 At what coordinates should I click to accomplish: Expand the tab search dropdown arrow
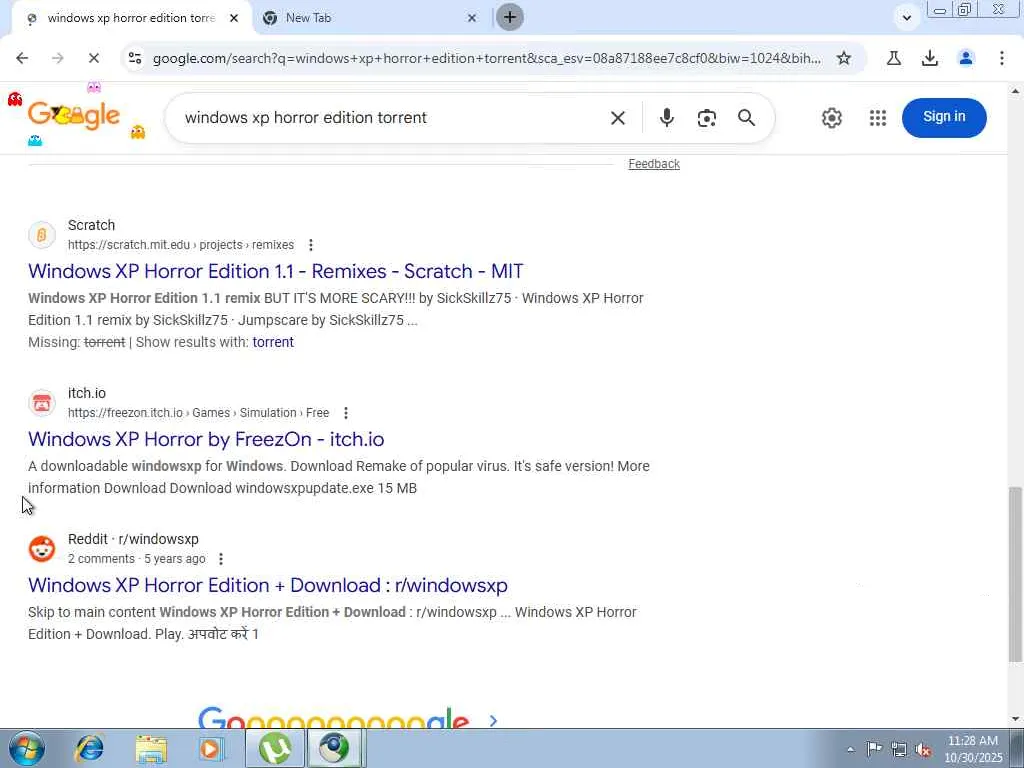pos(906,18)
